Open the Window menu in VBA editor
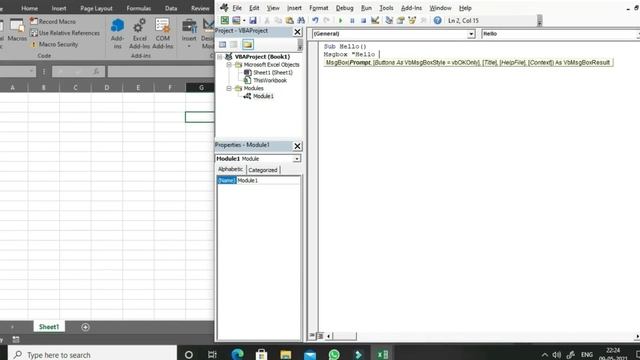This screenshot has width=640, height=360. (440, 8)
